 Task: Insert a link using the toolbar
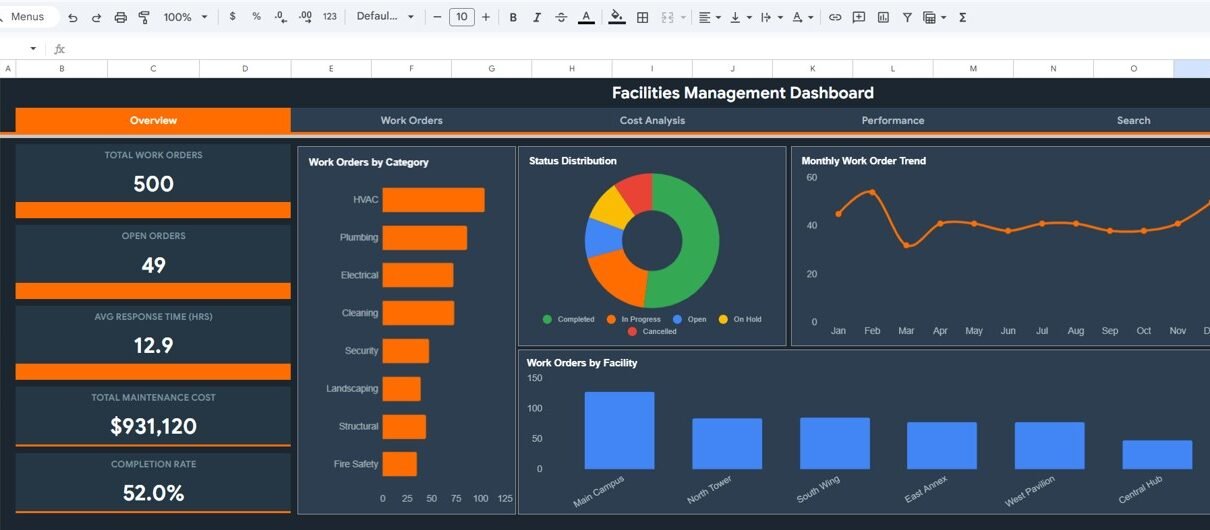tap(834, 17)
